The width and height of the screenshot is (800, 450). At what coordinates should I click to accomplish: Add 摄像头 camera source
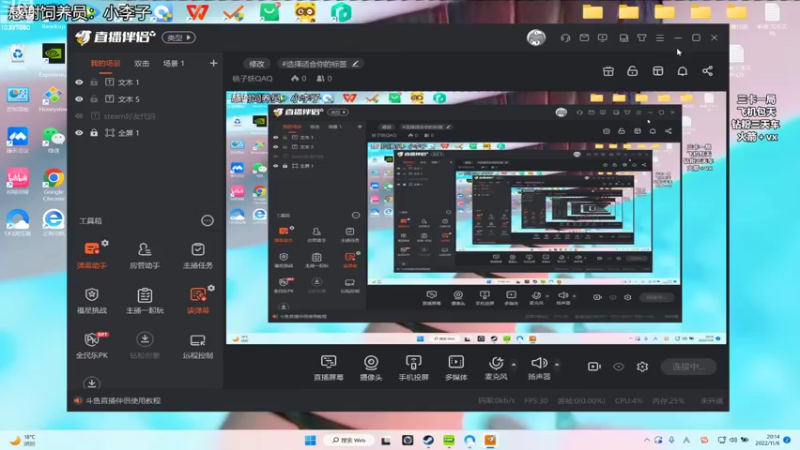pos(371,367)
